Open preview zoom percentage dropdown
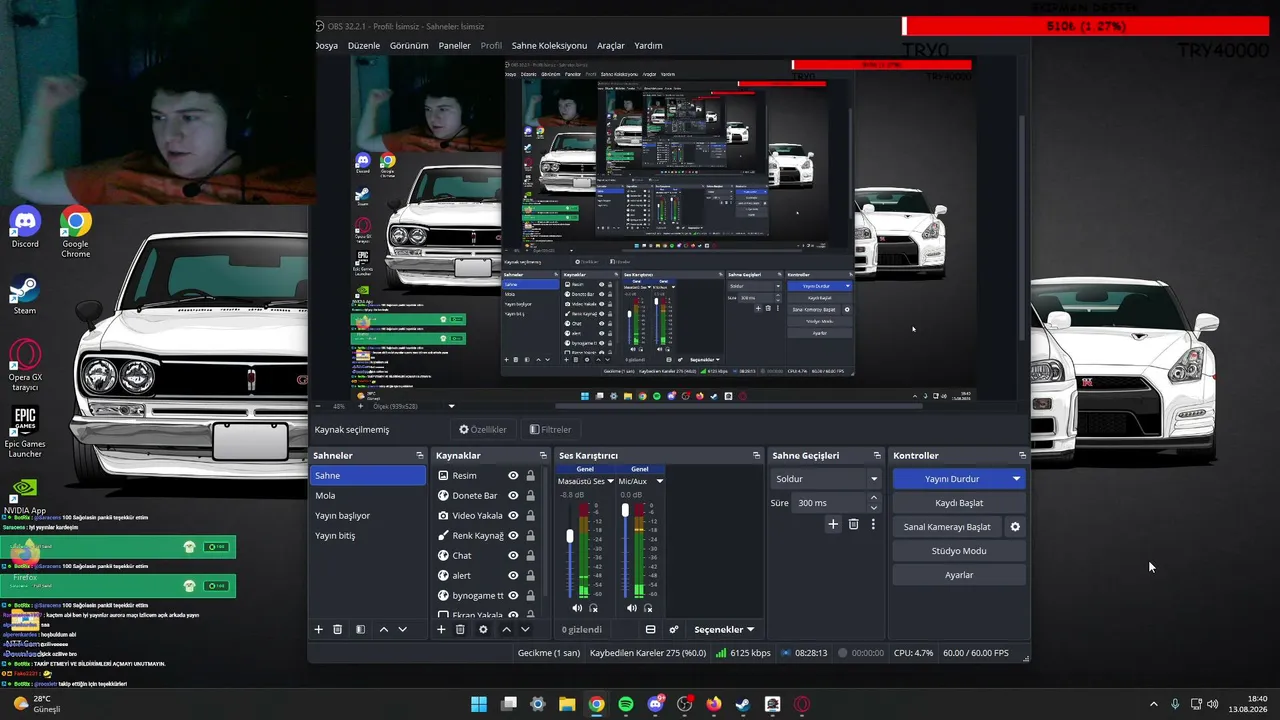1280x720 pixels. pyautogui.click(x=451, y=406)
